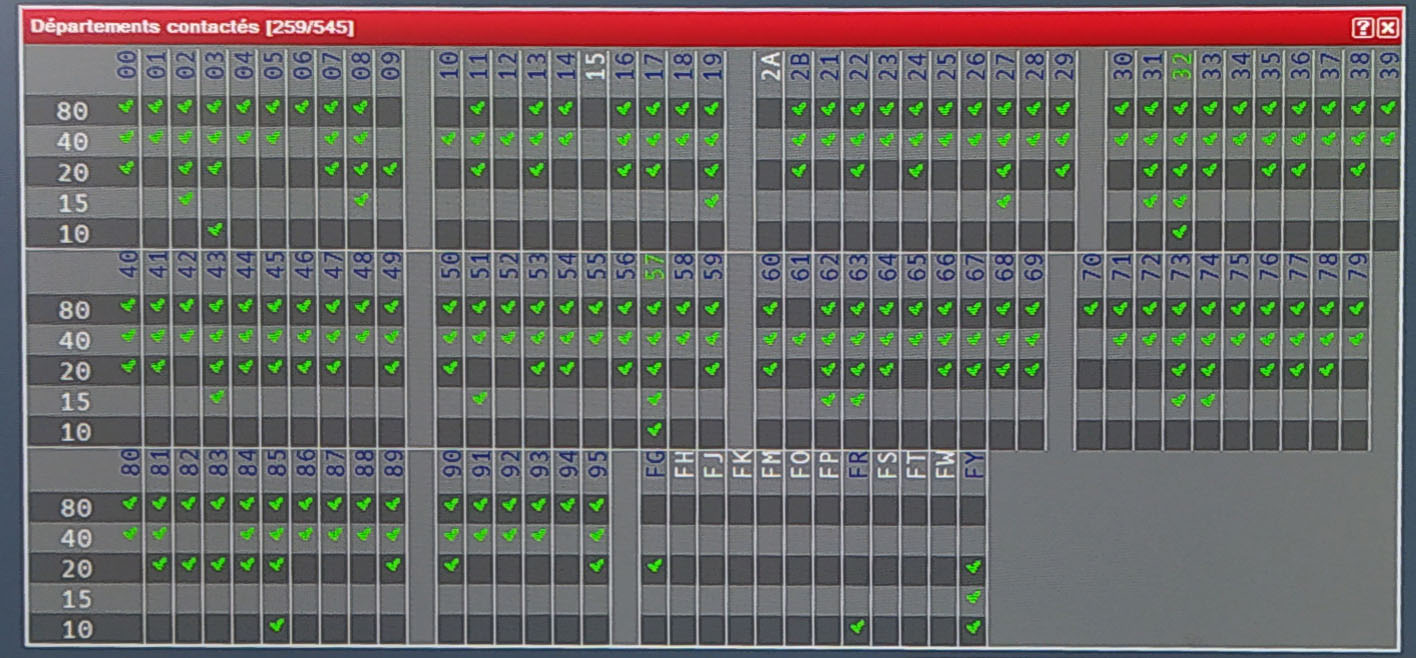Click the checkmark for department 32 on 10m
The height and width of the screenshot is (658, 1416).
coord(1180,232)
